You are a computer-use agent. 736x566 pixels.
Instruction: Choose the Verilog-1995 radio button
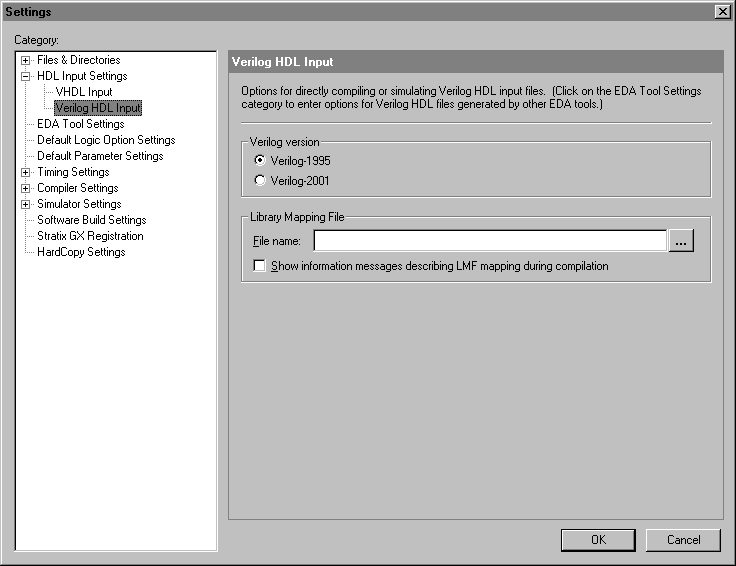tap(260, 161)
